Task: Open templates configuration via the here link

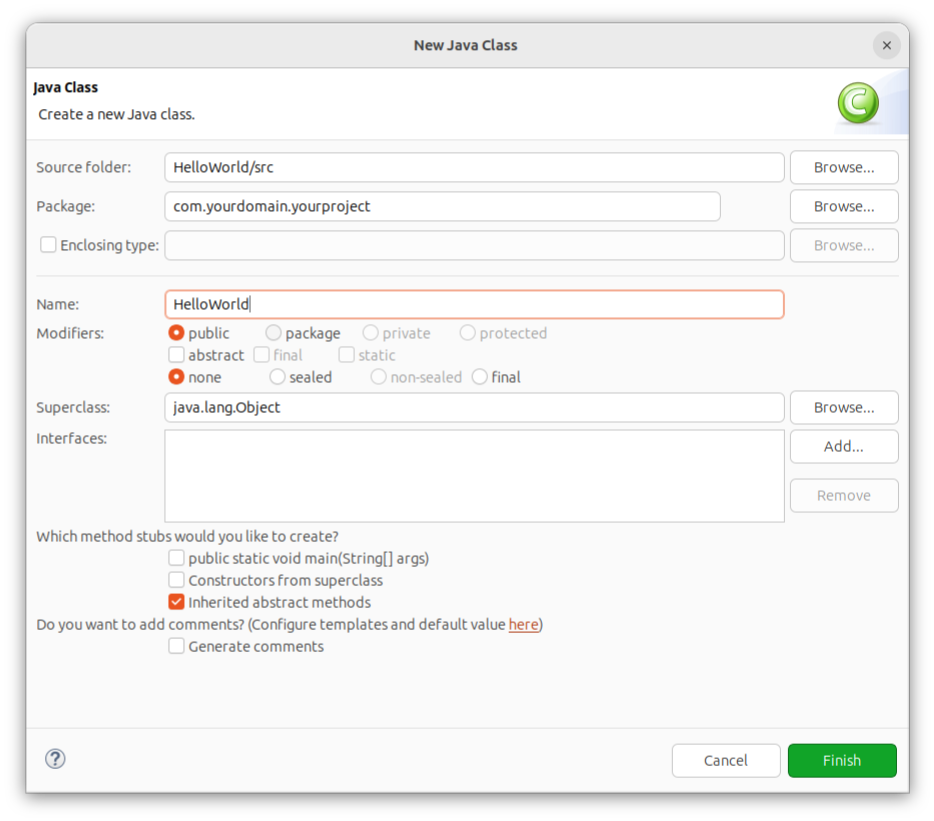Action: (x=523, y=624)
